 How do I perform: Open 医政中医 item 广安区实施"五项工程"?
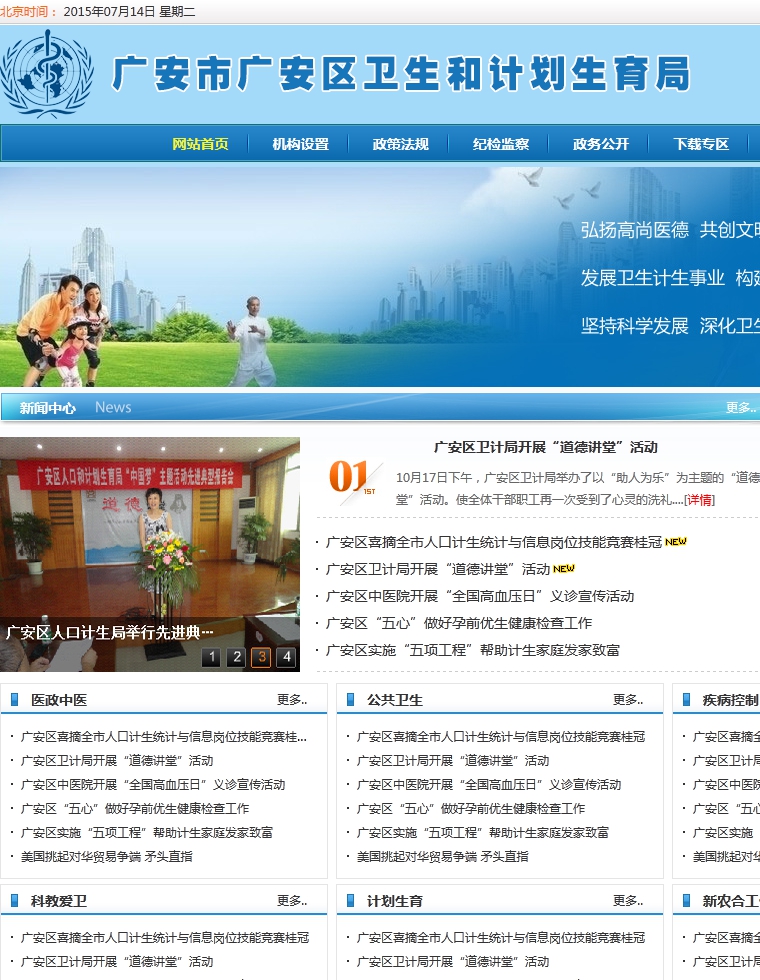[x=147, y=832]
